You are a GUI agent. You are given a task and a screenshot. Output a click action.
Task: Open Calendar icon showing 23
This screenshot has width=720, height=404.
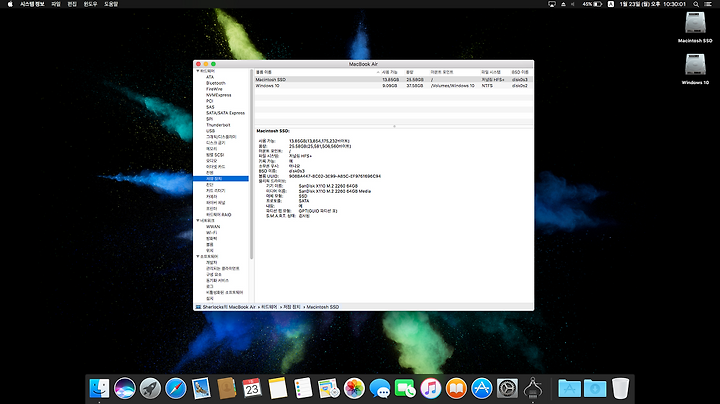(252, 388)
